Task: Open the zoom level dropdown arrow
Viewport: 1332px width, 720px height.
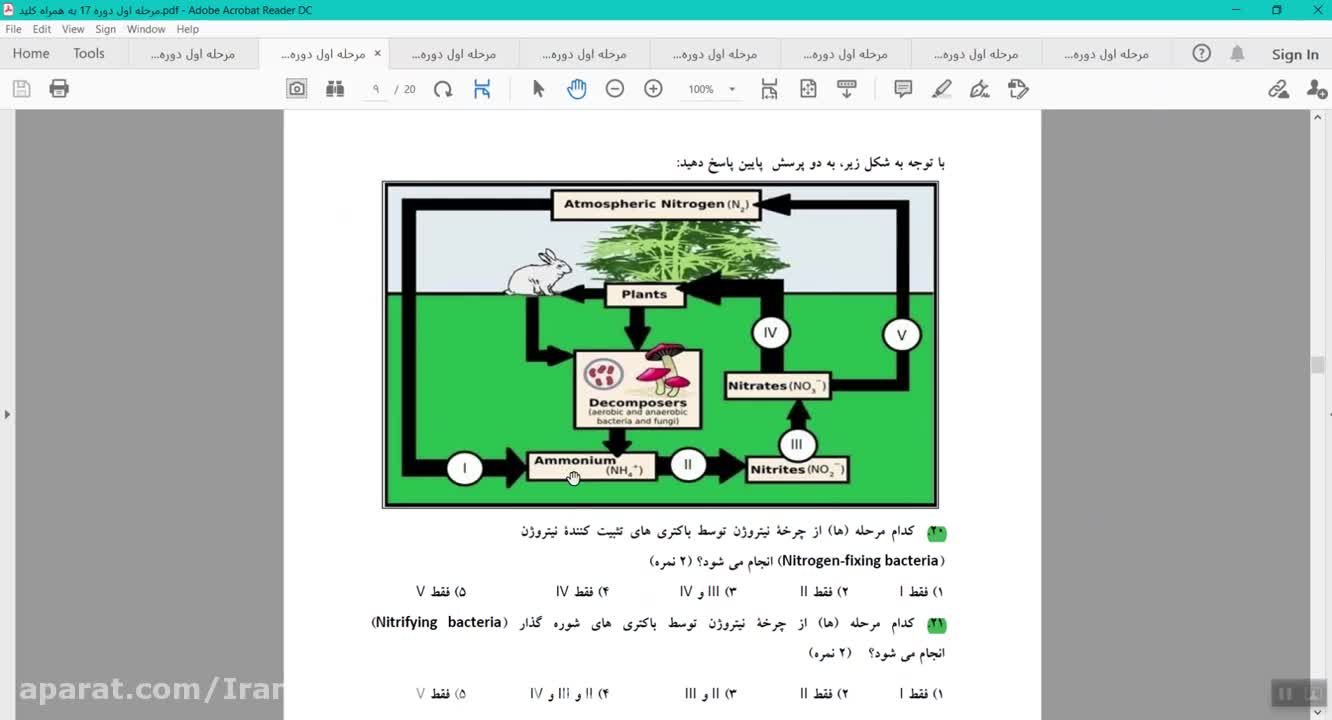Action: (732, 89)
